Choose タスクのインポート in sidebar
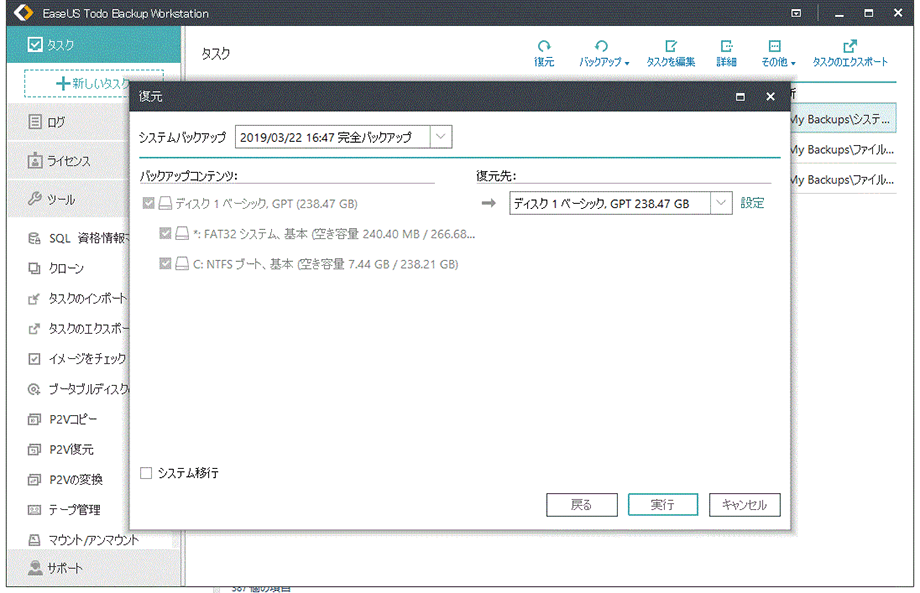 77,299
